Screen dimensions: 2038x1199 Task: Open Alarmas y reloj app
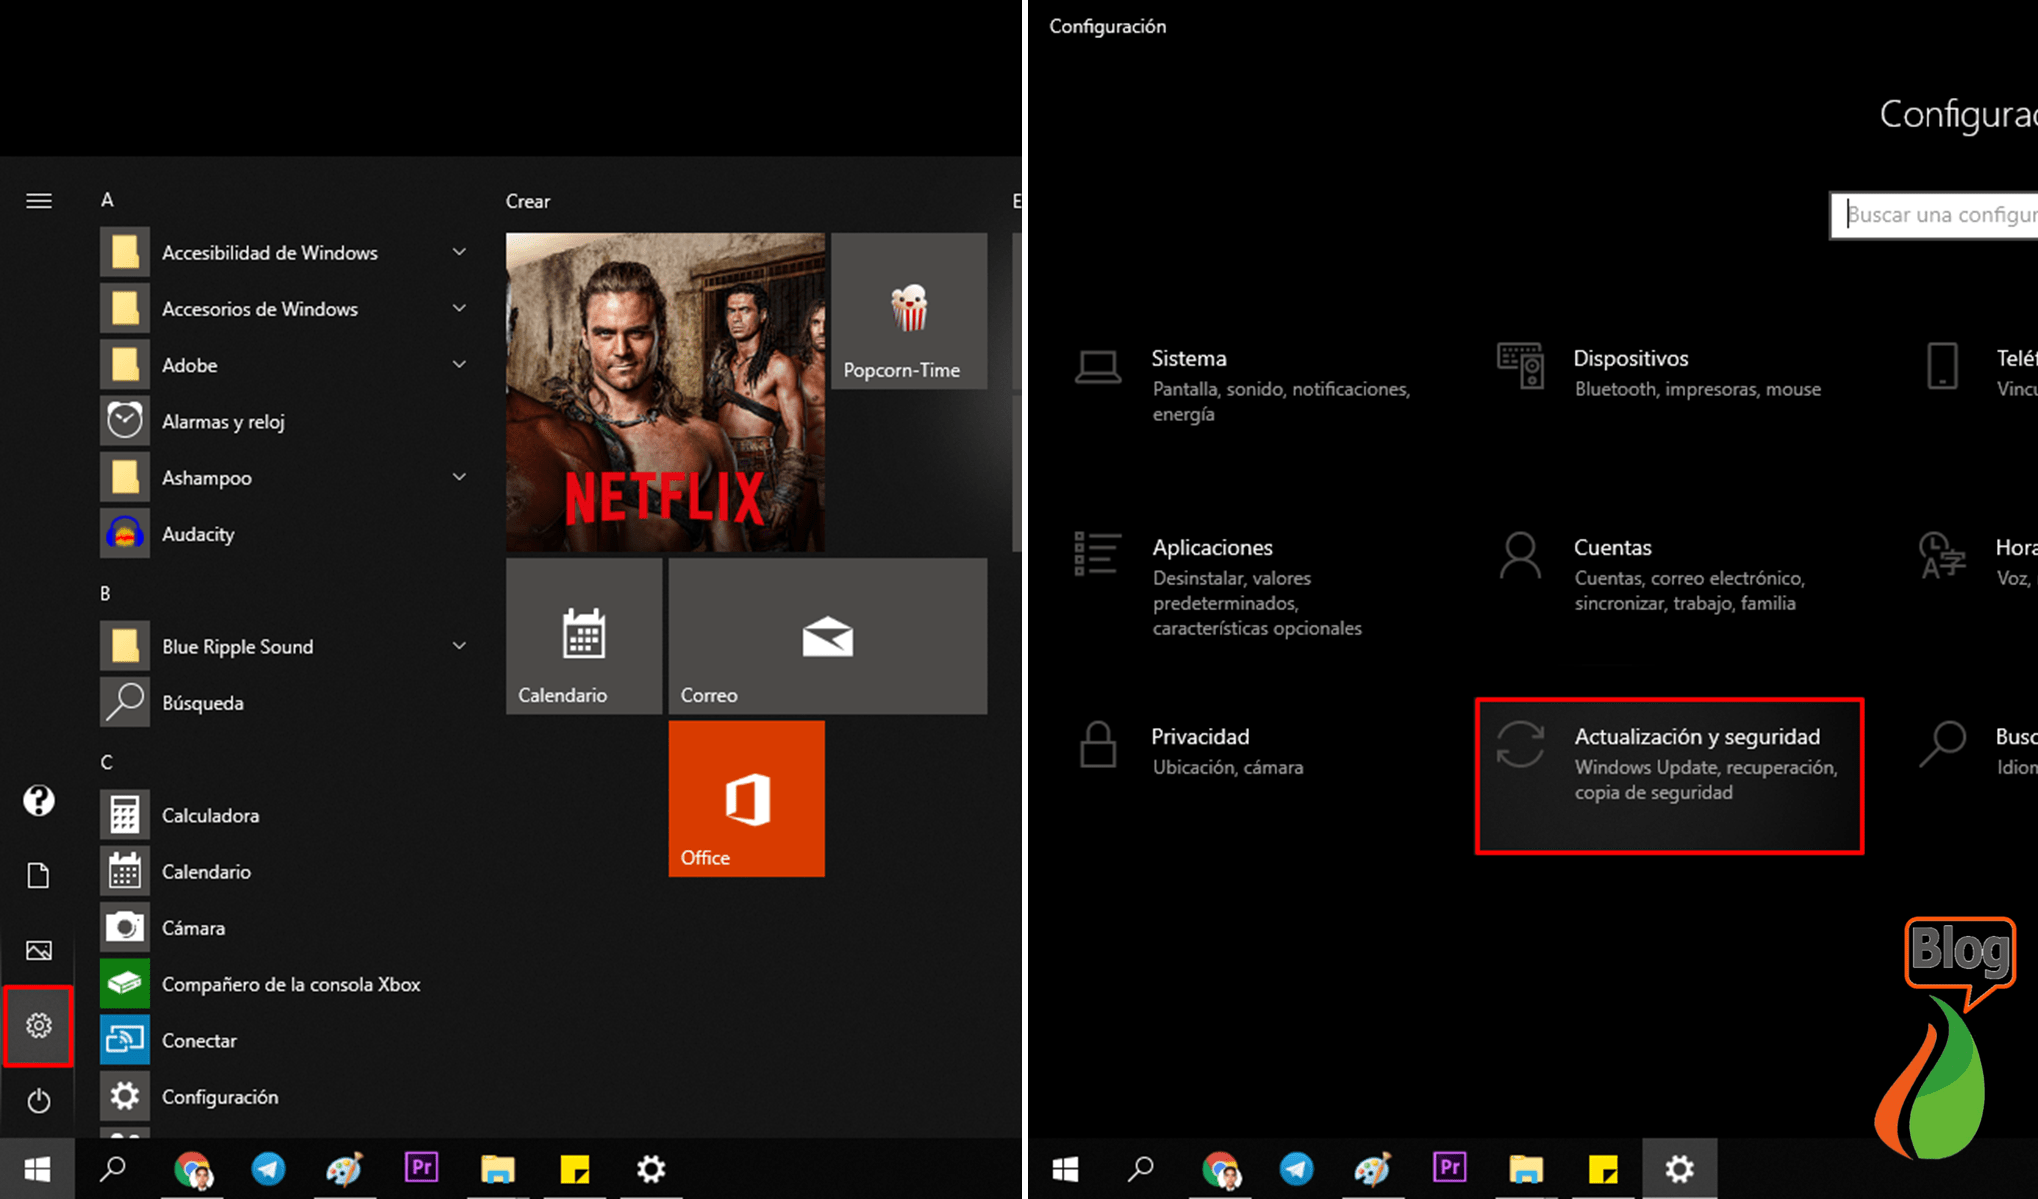coord(285,421)
